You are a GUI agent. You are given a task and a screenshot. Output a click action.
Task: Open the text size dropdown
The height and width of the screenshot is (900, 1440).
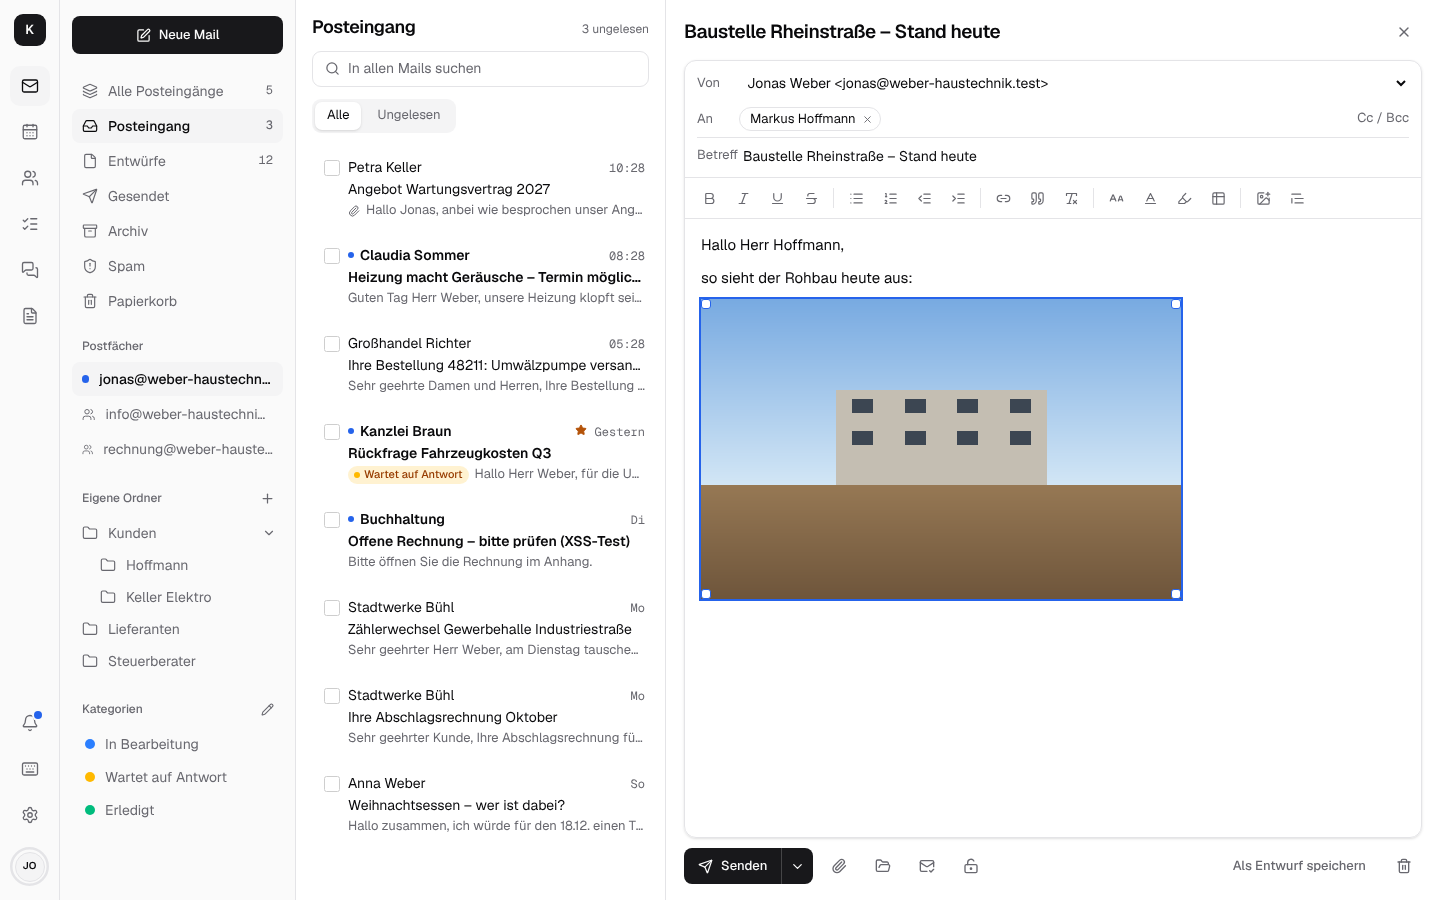[1117, 198]
